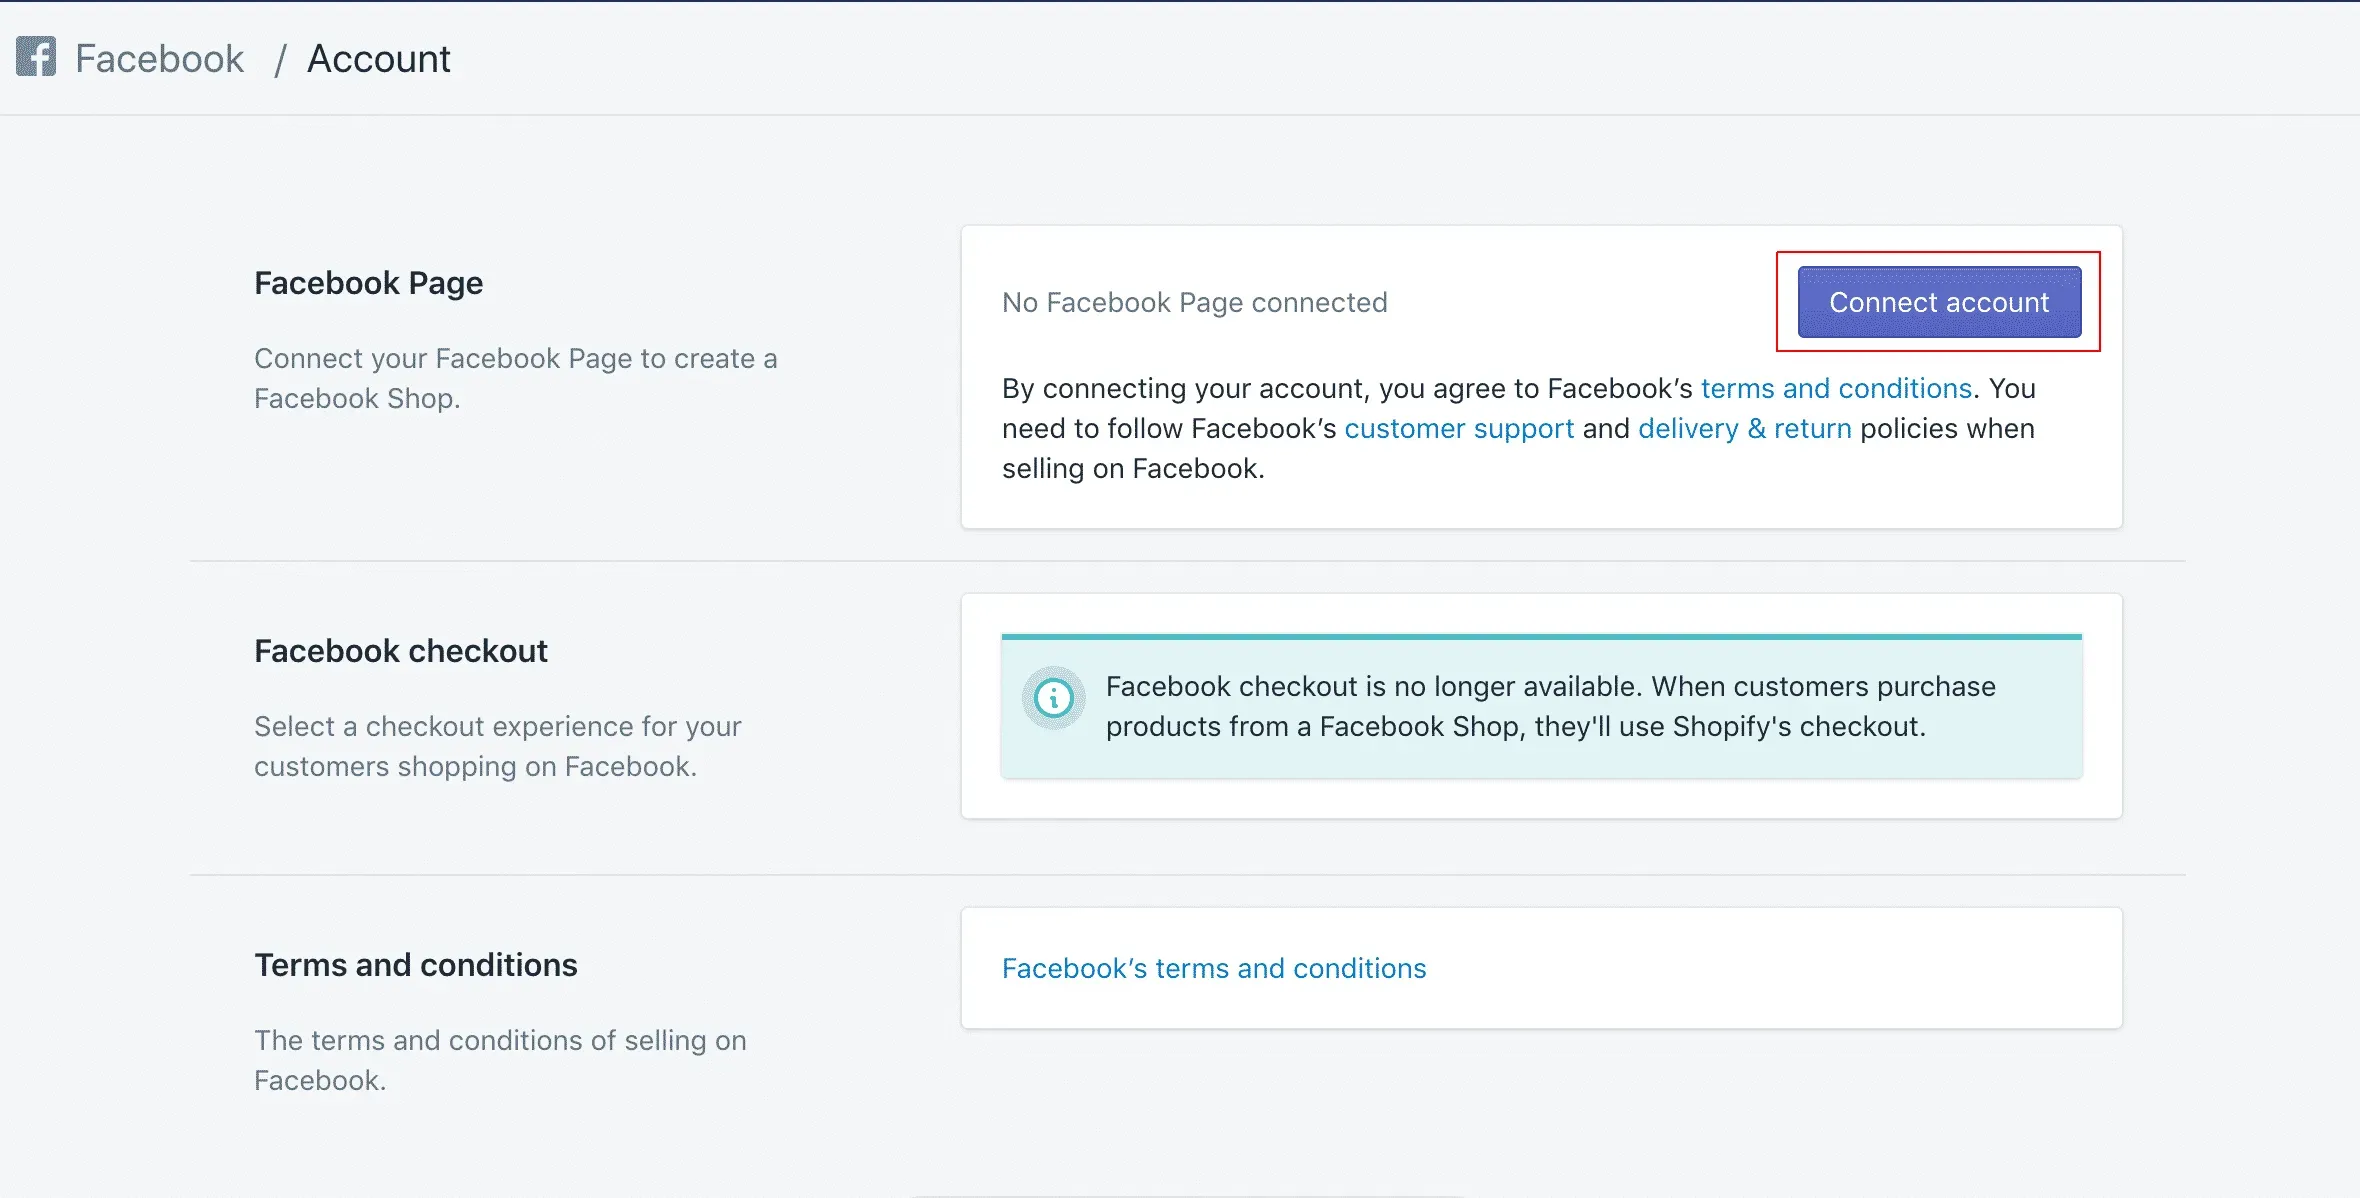2360x1198 pixels.
Task: Click the Connect your Facebook Page description
Action: 515,378
